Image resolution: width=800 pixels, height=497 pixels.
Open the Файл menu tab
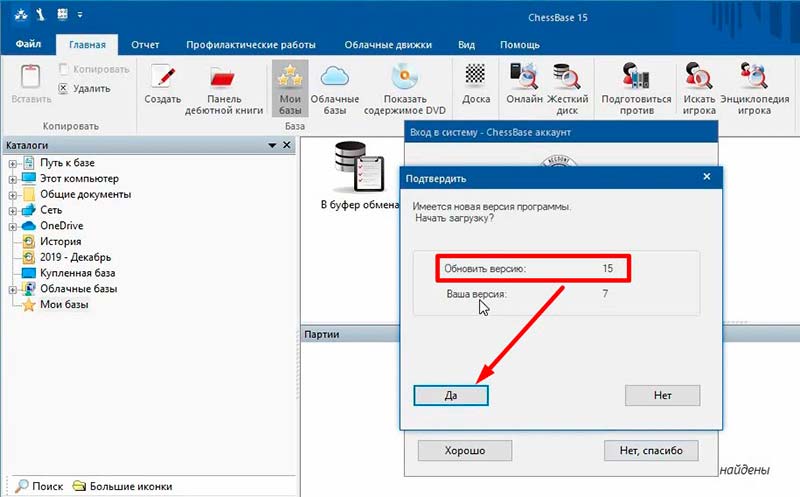27,45
